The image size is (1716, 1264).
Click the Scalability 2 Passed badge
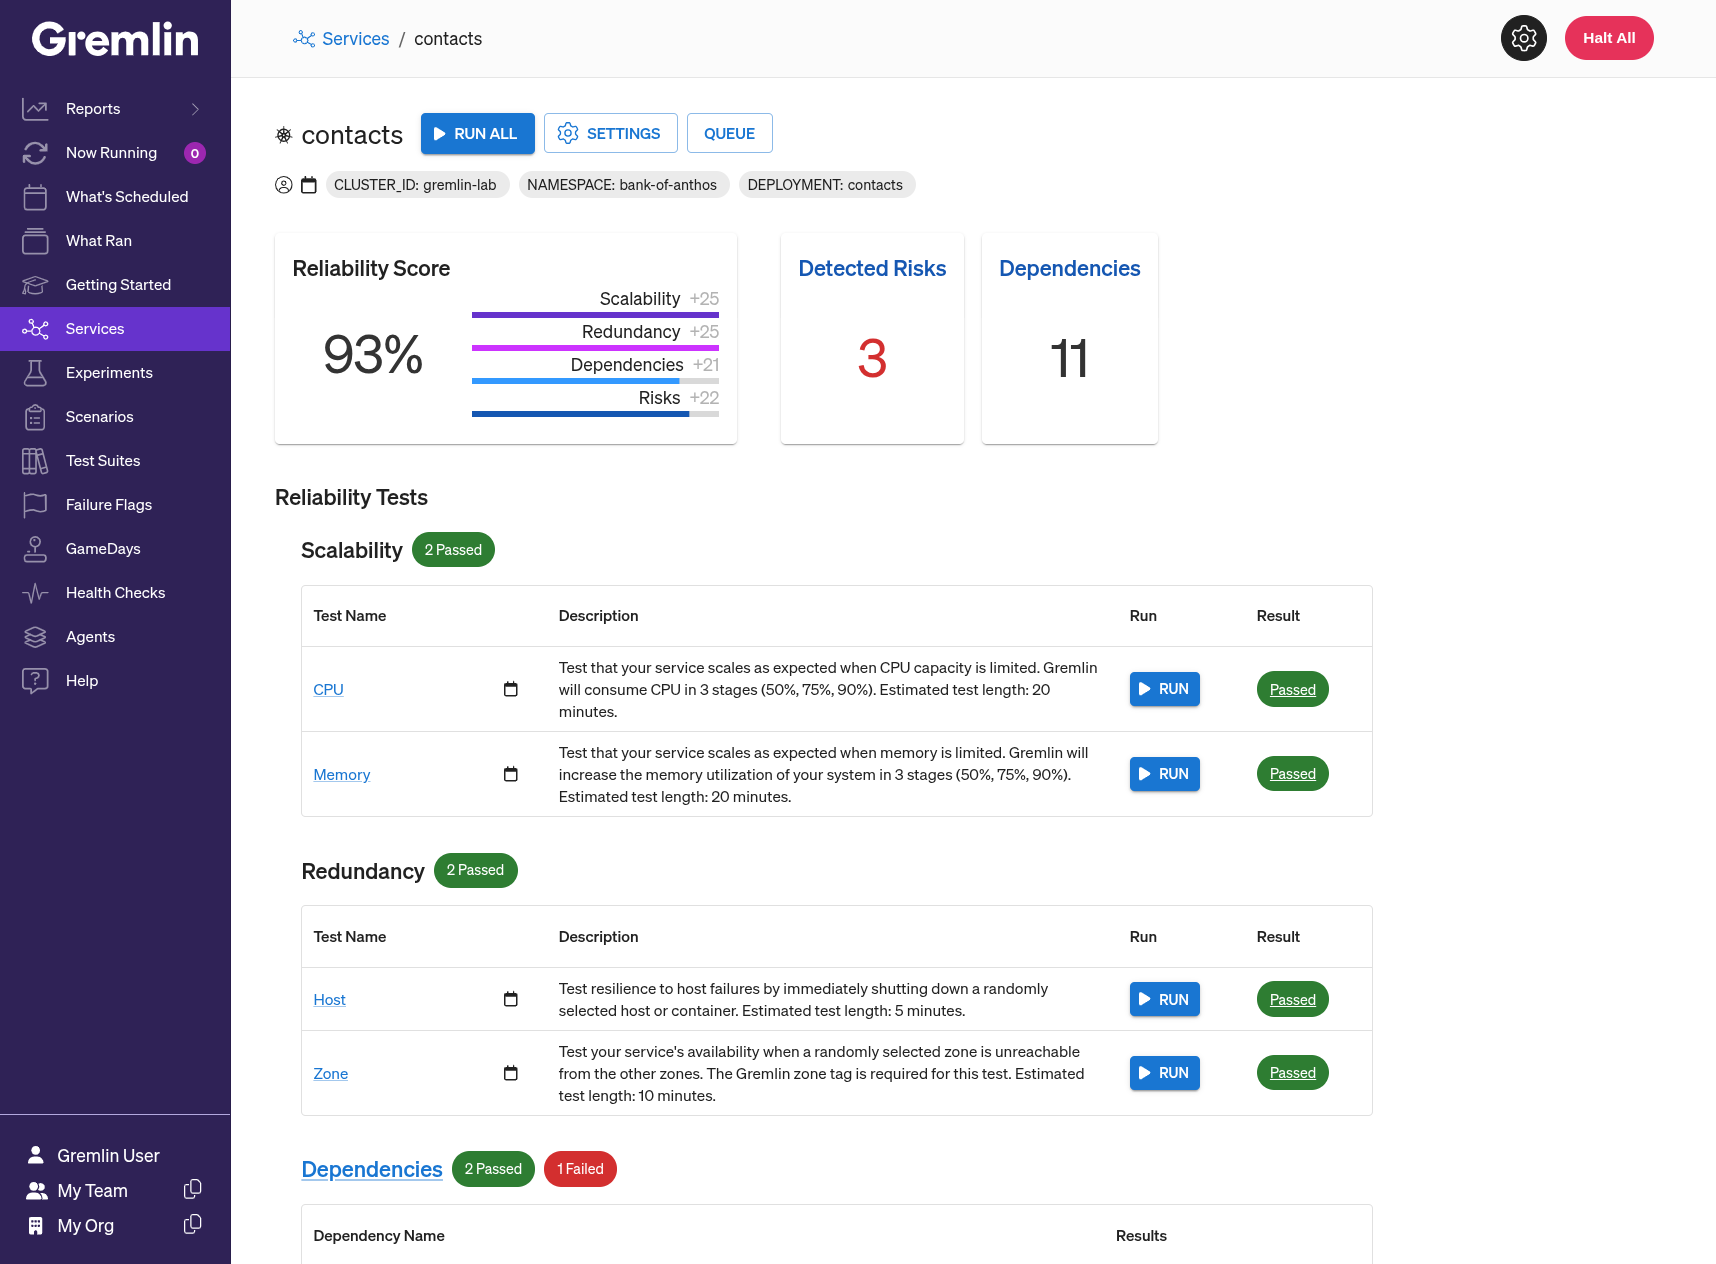pos(453,550)
